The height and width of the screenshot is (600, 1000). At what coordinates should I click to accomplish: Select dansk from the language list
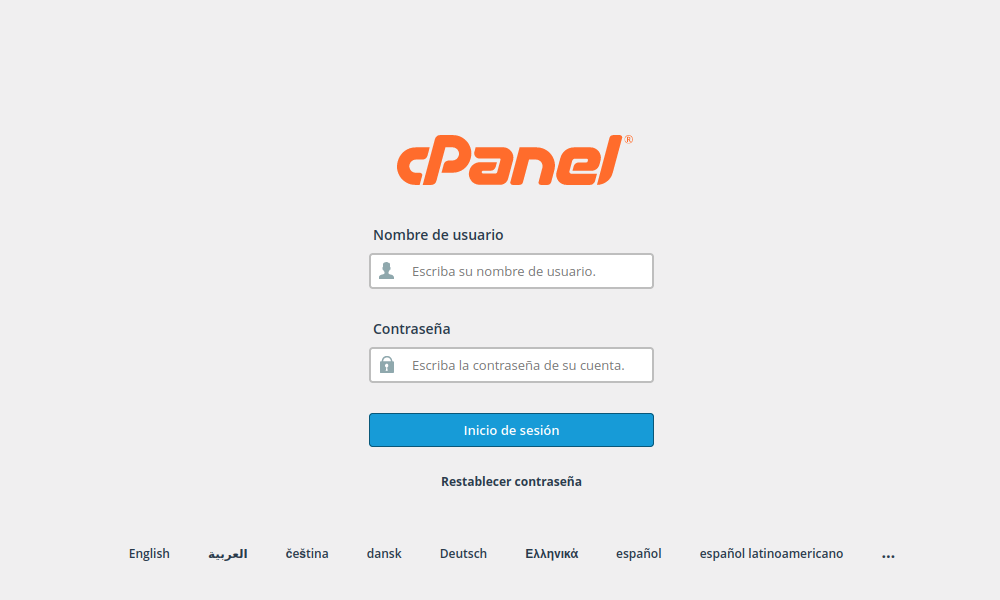click(x=384, y=553)
